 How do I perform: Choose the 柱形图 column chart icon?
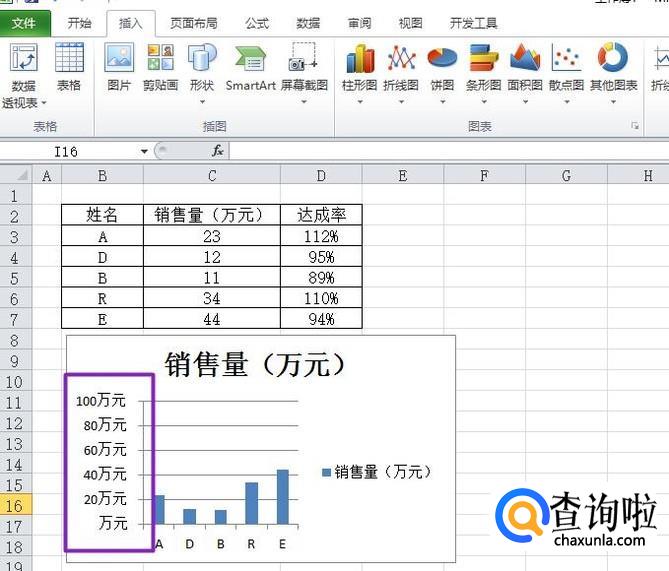click(x=360, y=58)
